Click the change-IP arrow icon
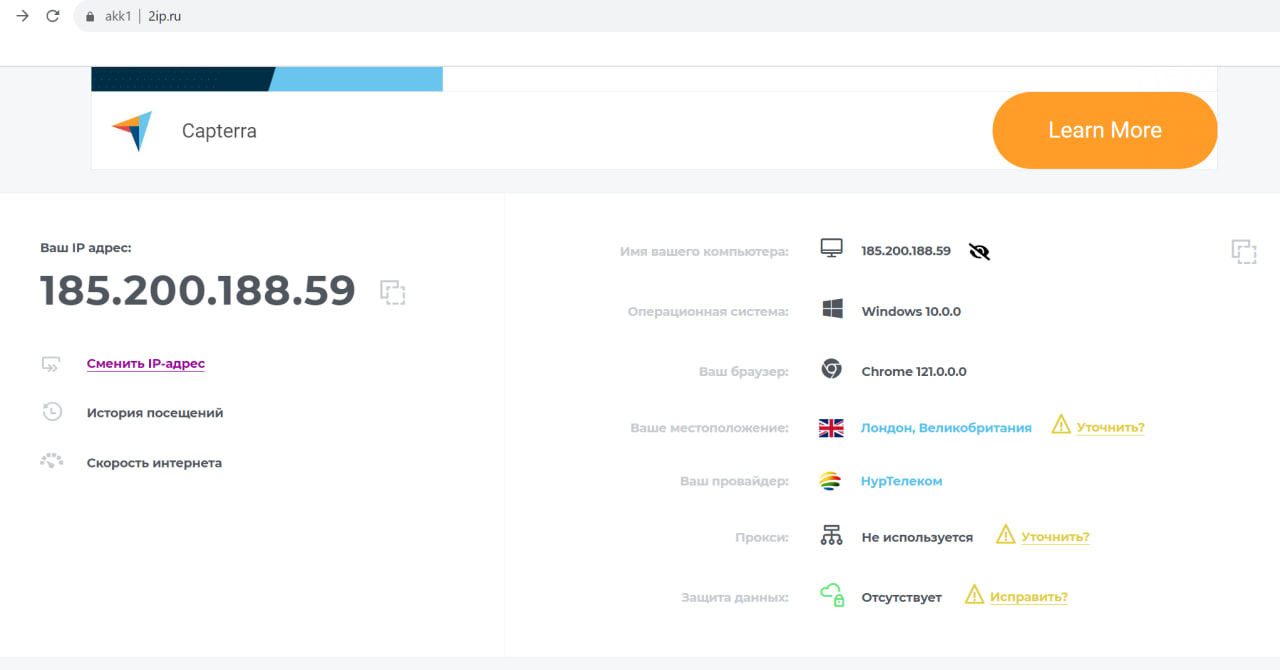 pyautogui.click(x=51, y=364)
